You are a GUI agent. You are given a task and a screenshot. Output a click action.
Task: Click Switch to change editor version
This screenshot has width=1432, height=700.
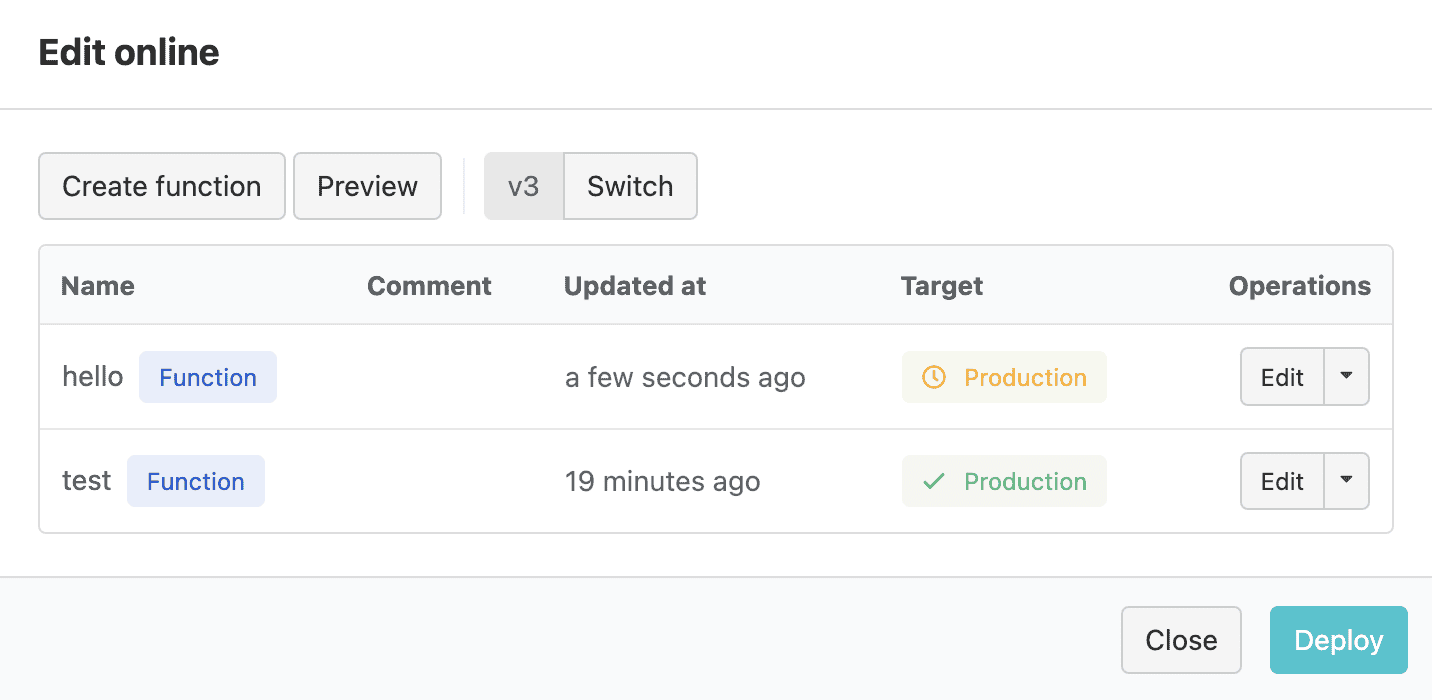[x=629, y=186]
